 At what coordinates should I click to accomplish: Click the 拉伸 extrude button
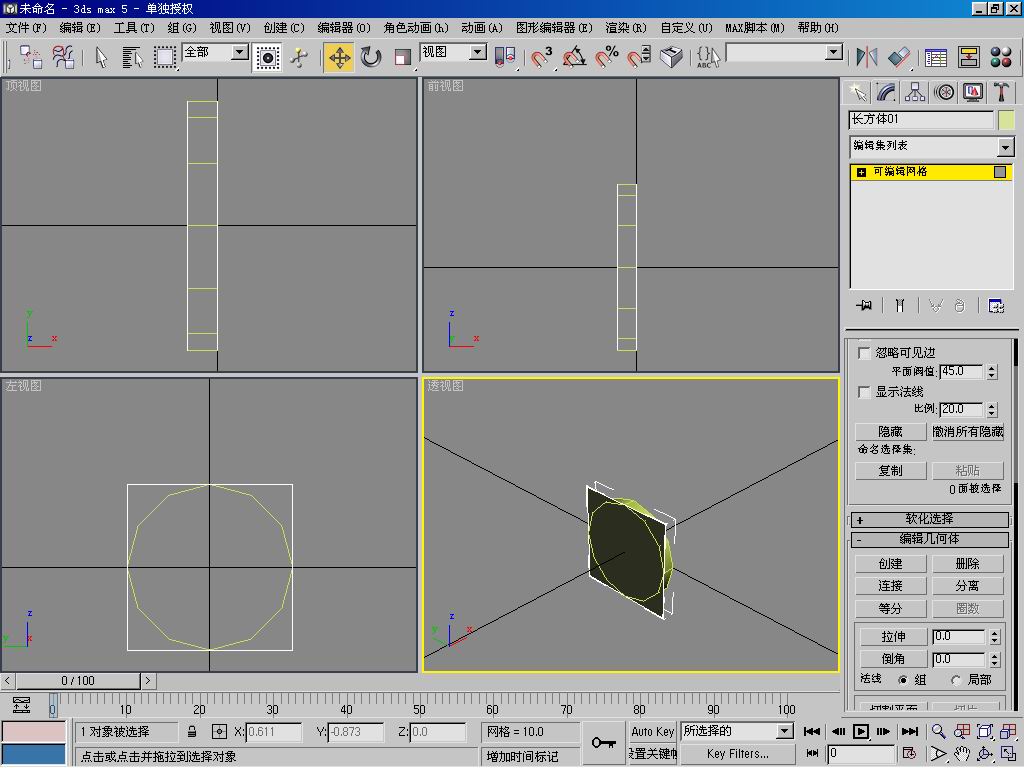892,636
